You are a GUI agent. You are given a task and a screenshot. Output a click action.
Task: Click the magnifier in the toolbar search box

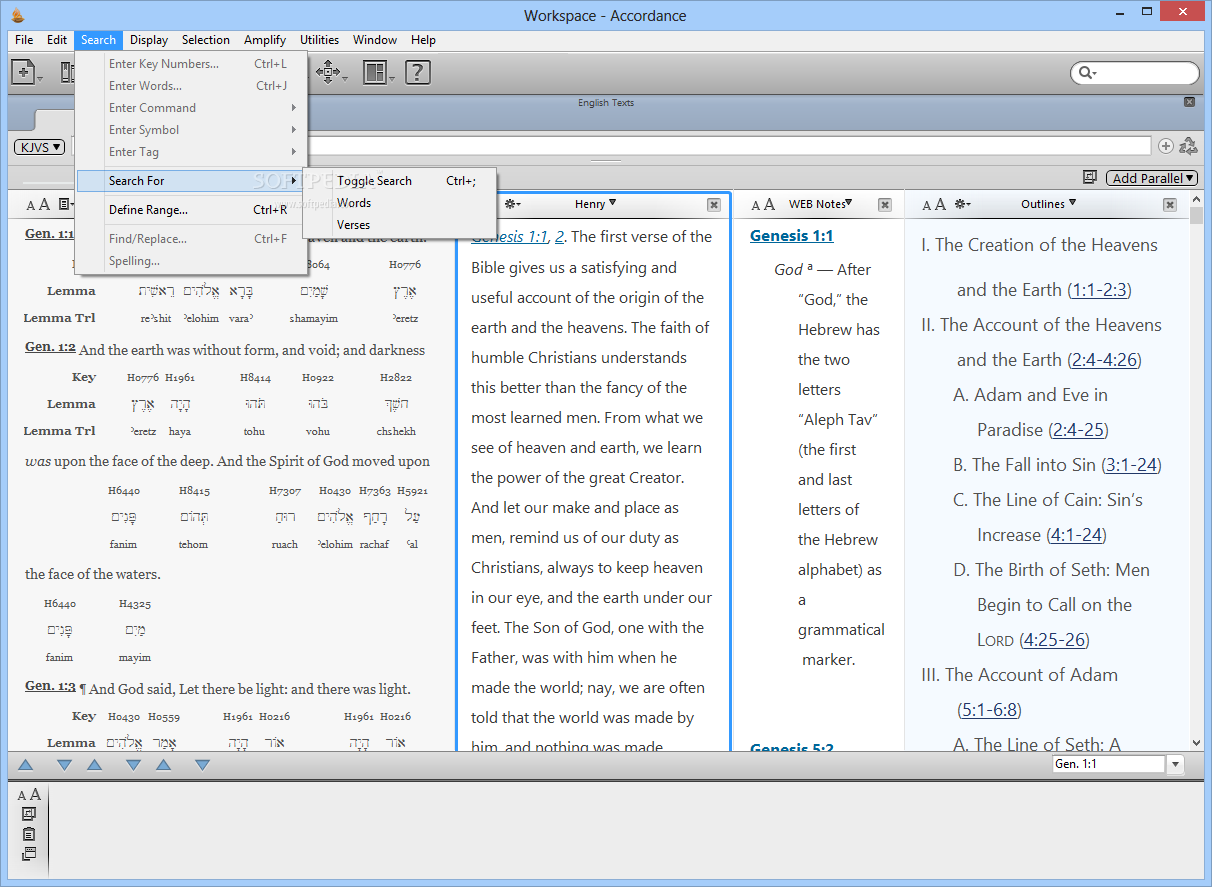[x=1084, y=73]
